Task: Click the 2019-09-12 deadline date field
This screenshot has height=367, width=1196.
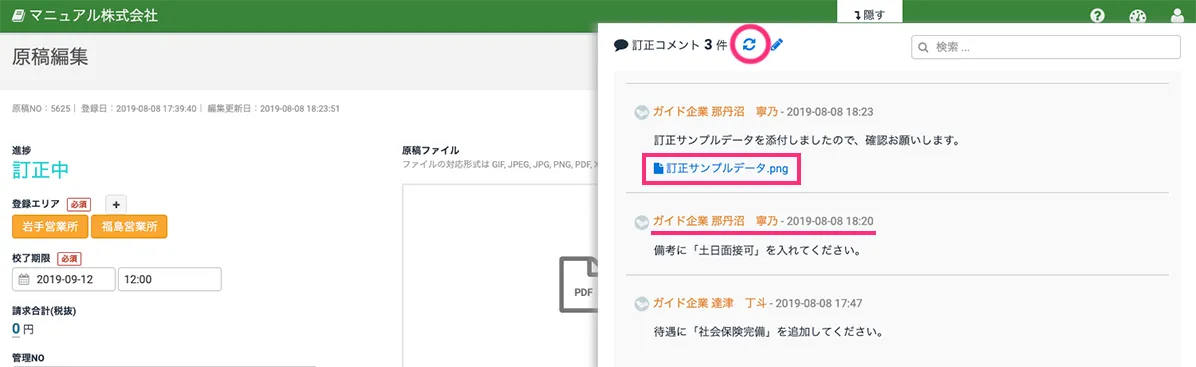Action: [x=64, y=279]
